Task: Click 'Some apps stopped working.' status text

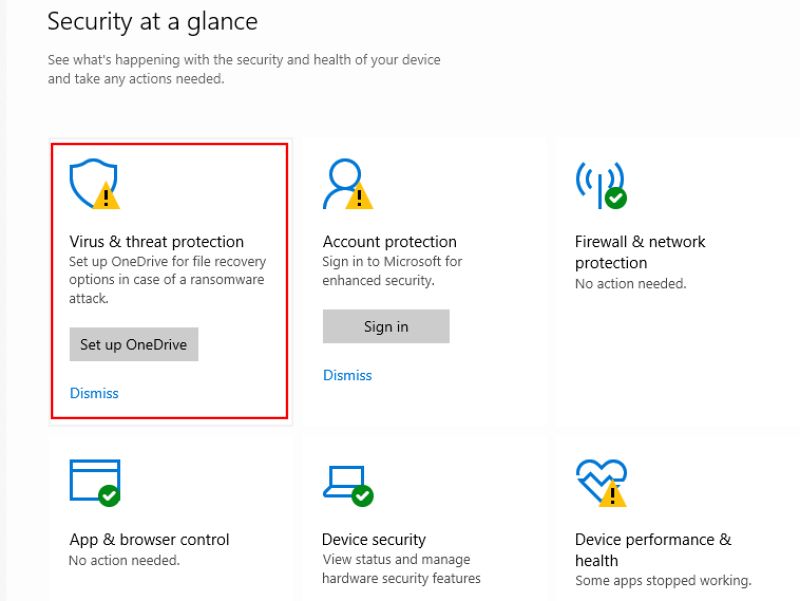Action: [663, 581]
